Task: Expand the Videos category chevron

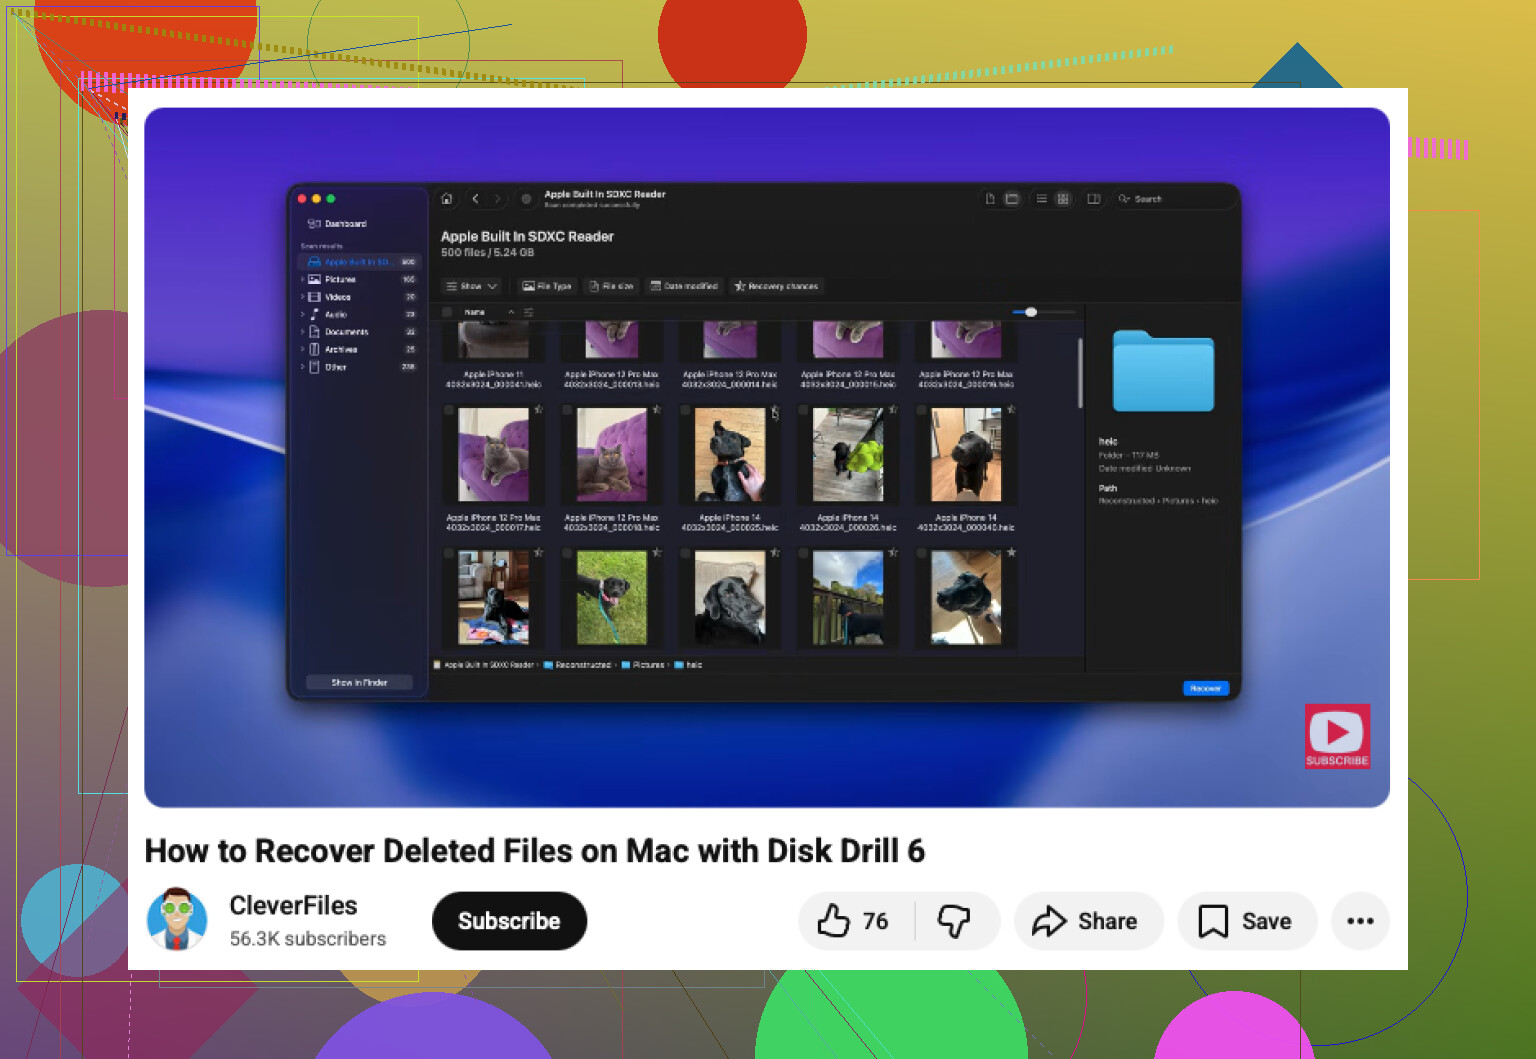Action: (302, 297)
